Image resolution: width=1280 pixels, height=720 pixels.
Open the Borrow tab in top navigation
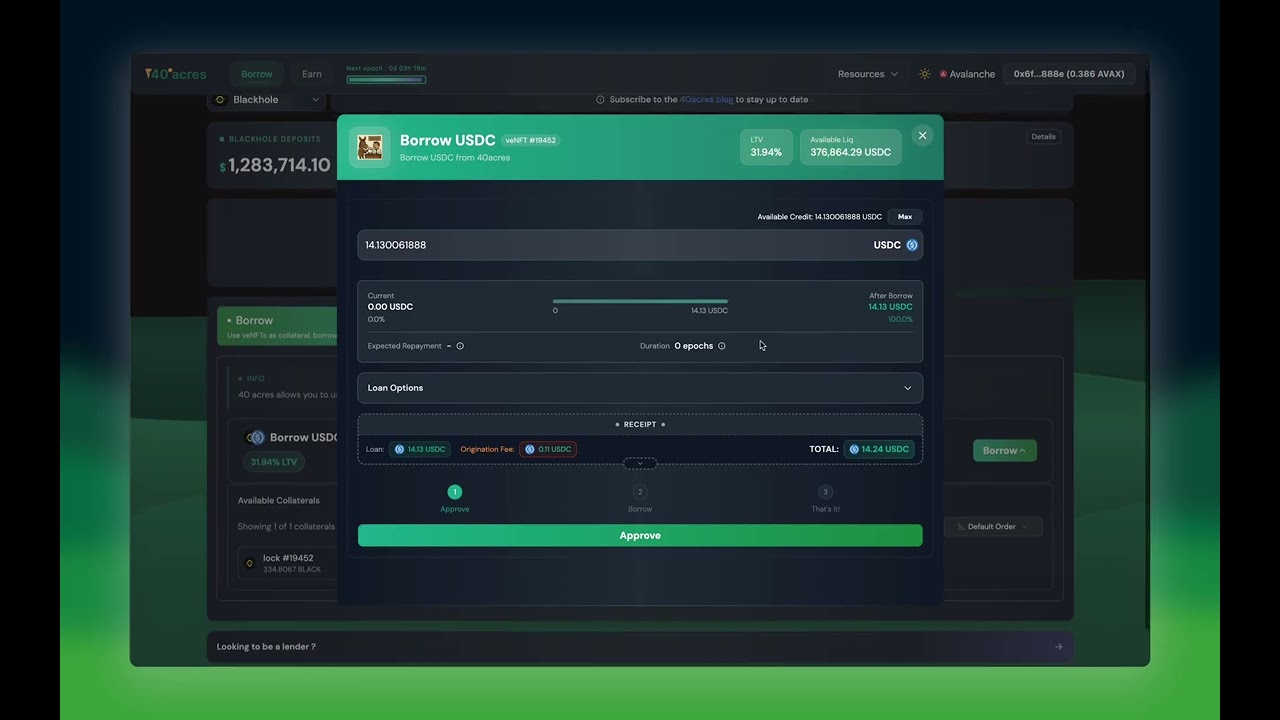coord(257,74)
